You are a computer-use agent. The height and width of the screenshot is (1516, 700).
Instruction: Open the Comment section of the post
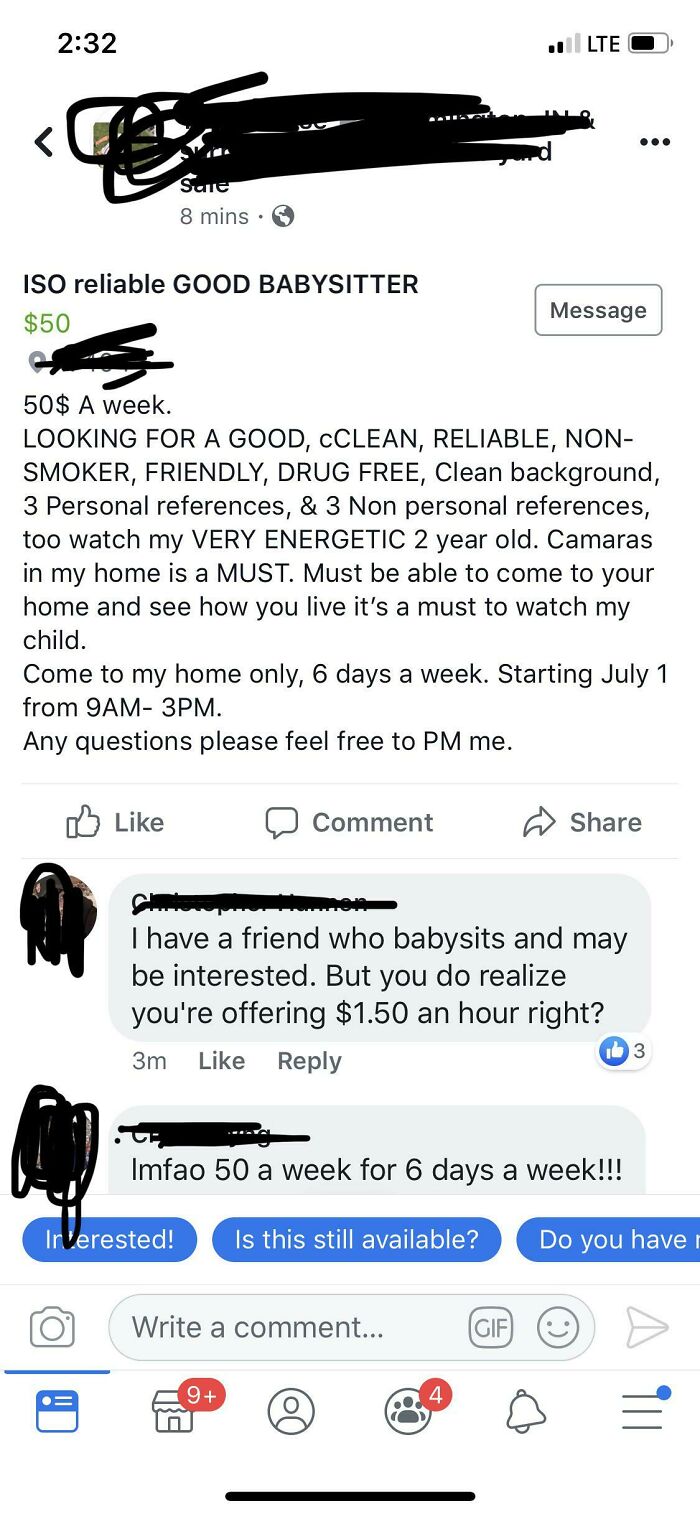tap(349, 822)
